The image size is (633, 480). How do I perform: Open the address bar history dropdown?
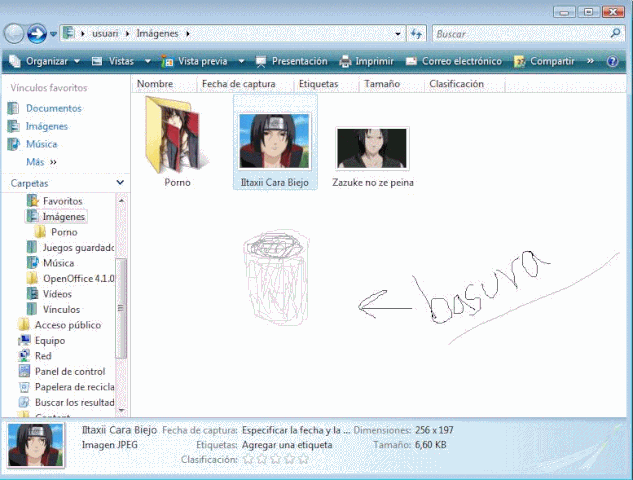tap(398, 34)
